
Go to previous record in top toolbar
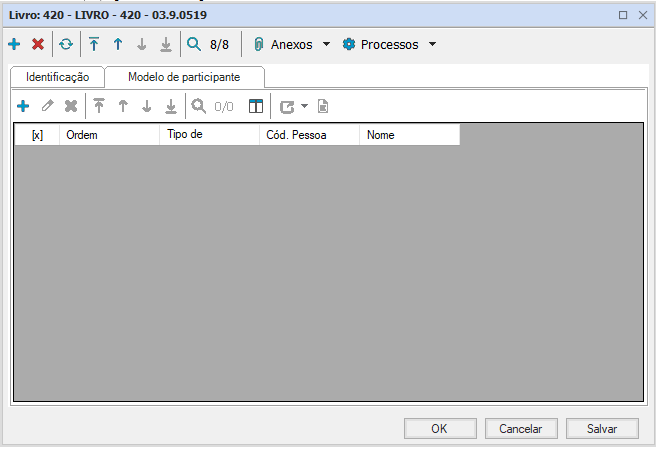[117, 45]
